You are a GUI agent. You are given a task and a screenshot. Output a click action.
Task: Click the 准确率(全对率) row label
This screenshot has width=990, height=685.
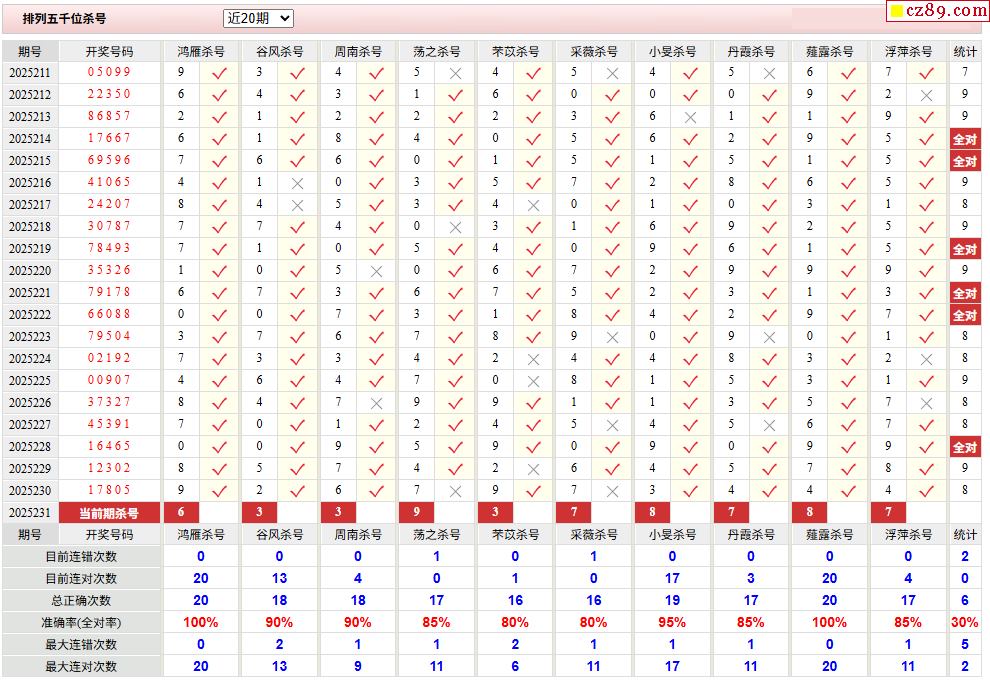click(81, 623)
